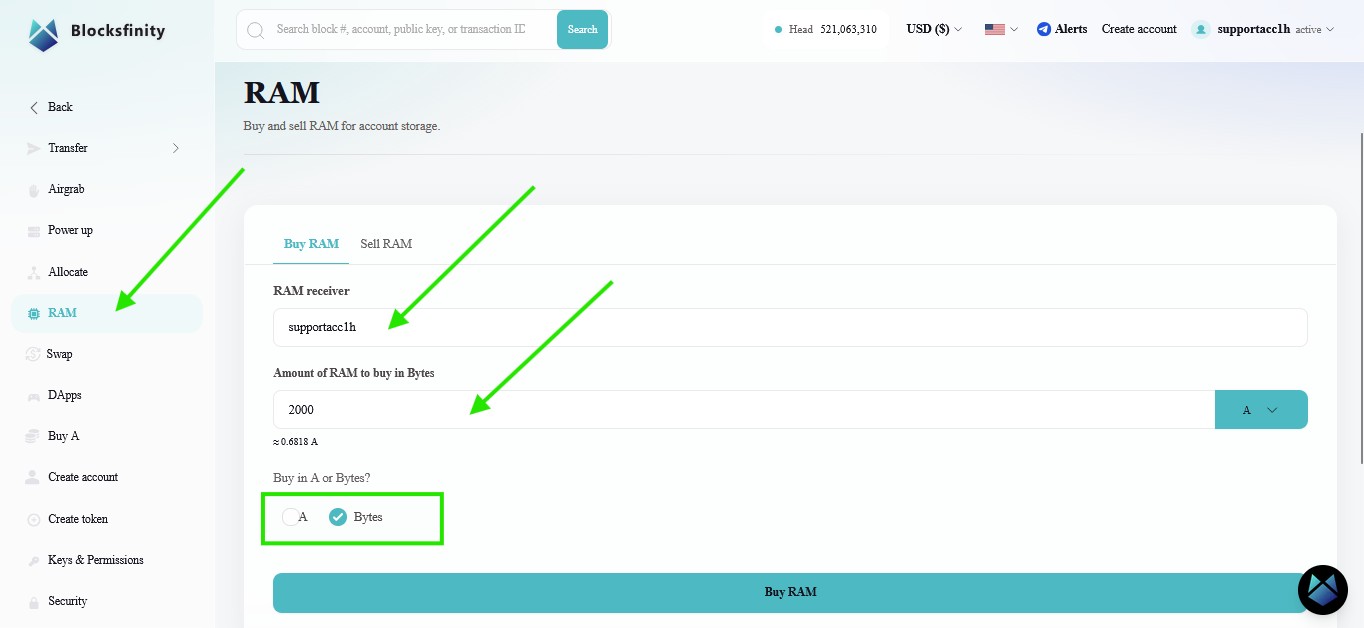
Task: Expand the Transfer submenu chevron
Action: pos(176,148)
